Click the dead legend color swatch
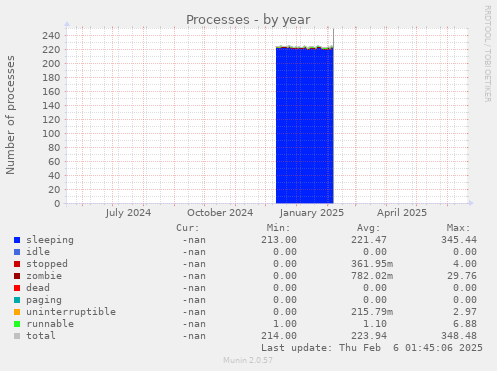The height and width of the screenshot is (371, 497). (x=17, y=288)
